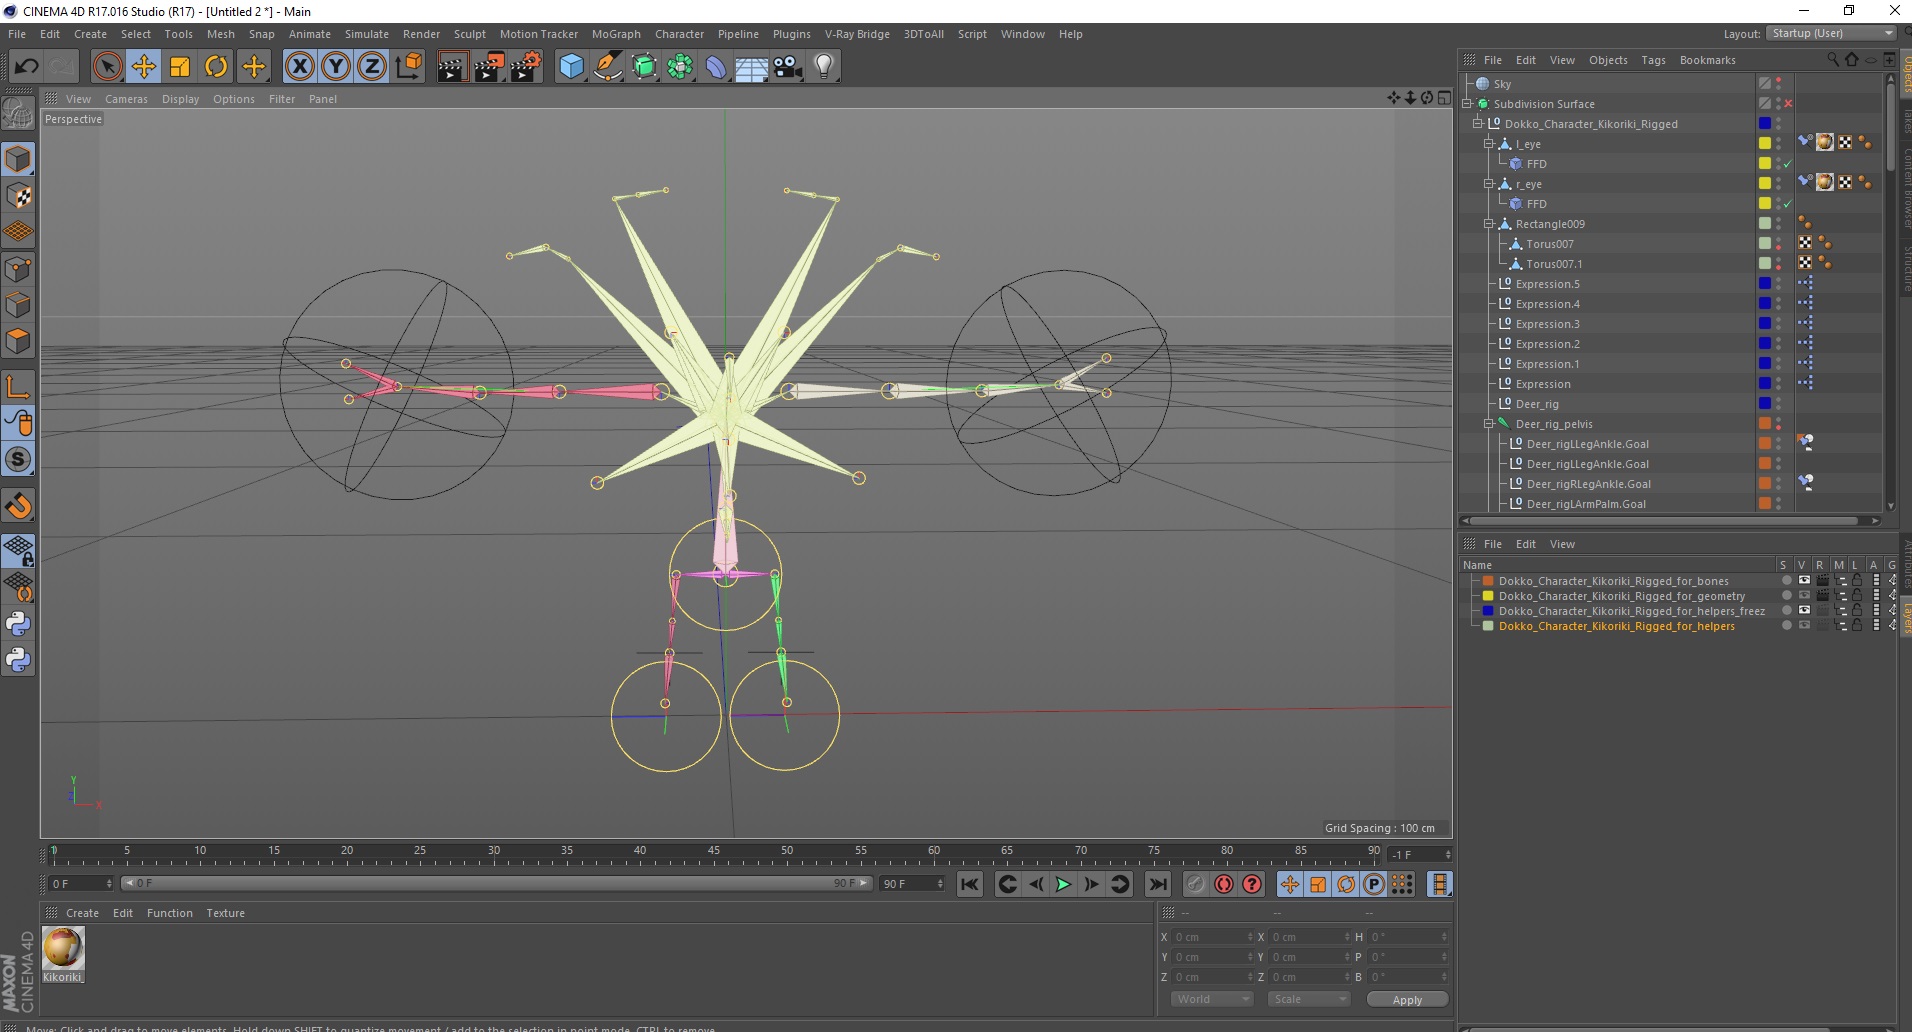Toggle solo for geometry layer

tap(1786, 596)
